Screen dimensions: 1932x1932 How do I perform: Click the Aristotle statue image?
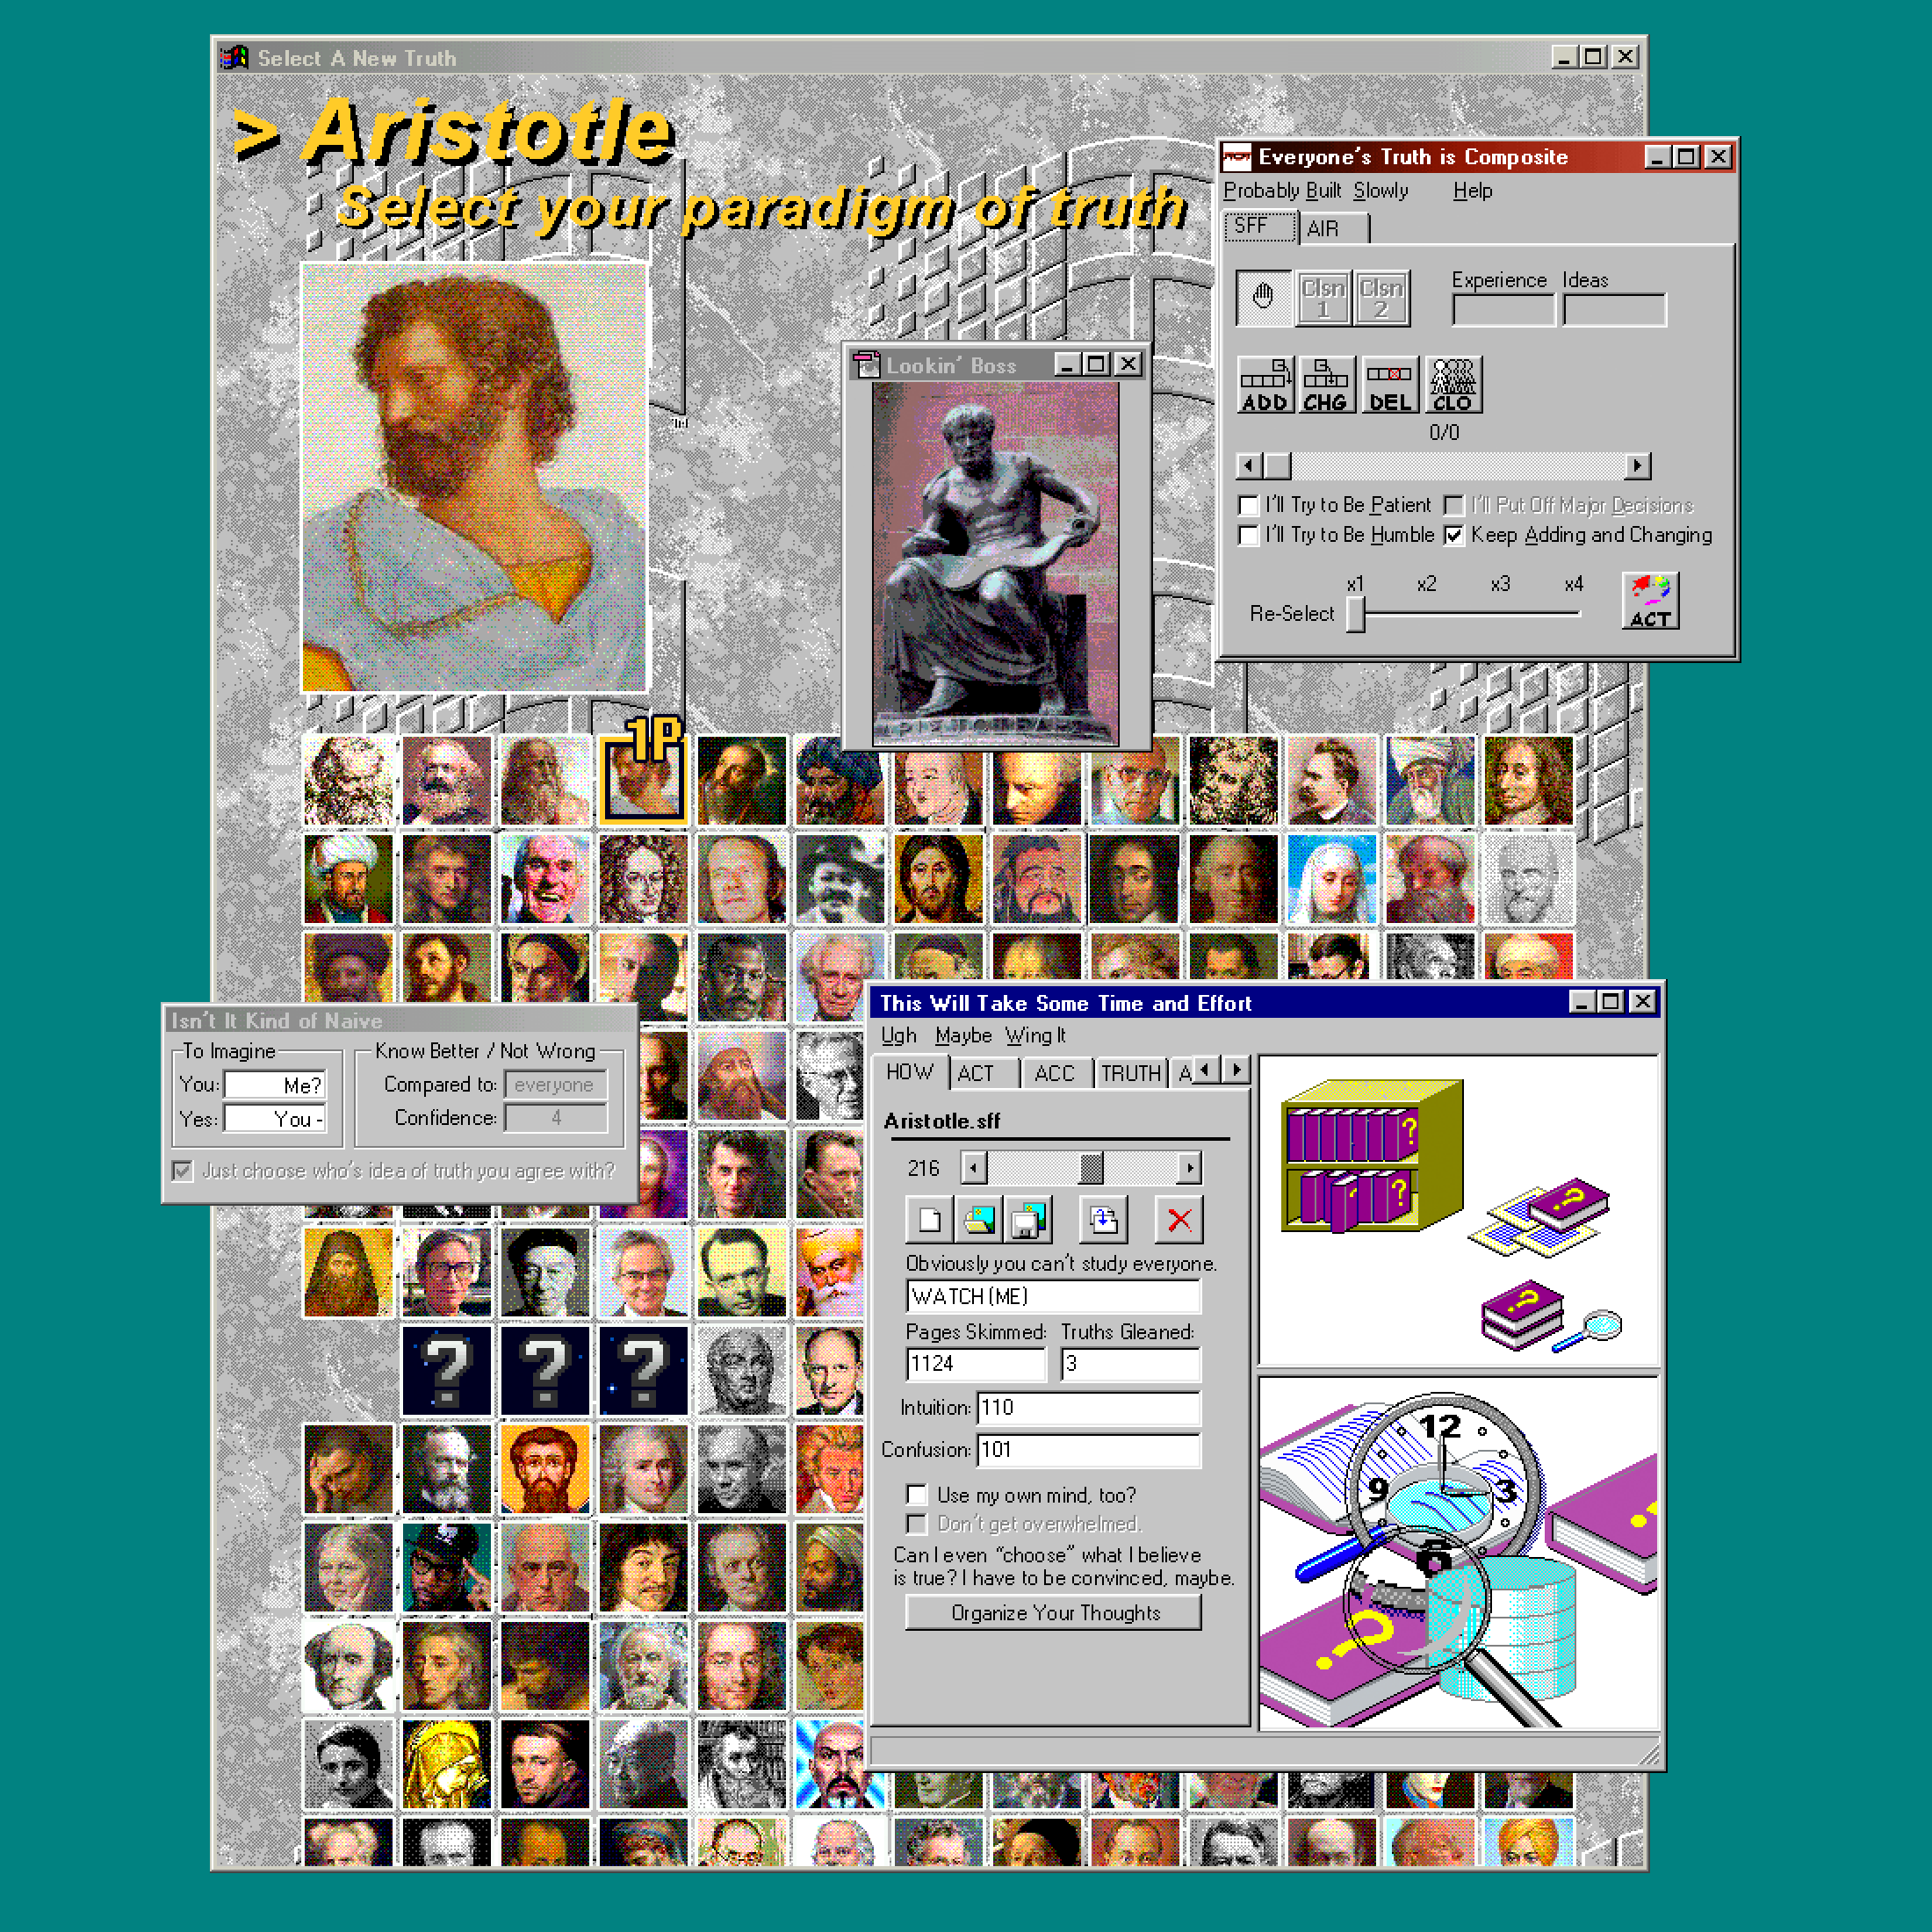pyautogui.click(x=996, y=563)
